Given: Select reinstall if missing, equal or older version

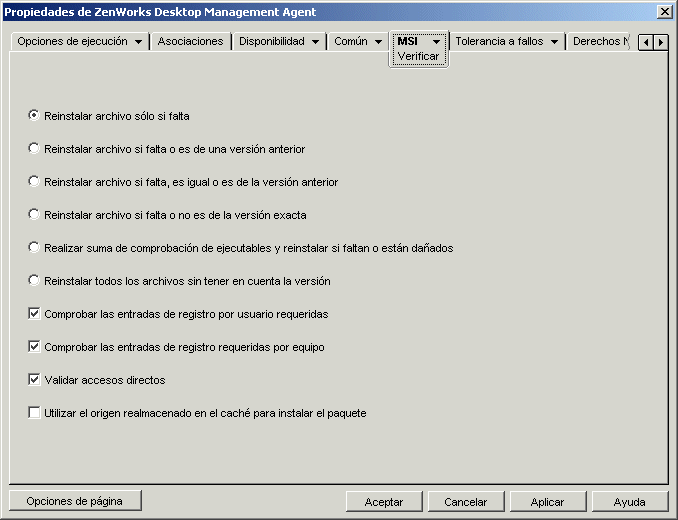Looking at the screenshot, I should 34,181.
